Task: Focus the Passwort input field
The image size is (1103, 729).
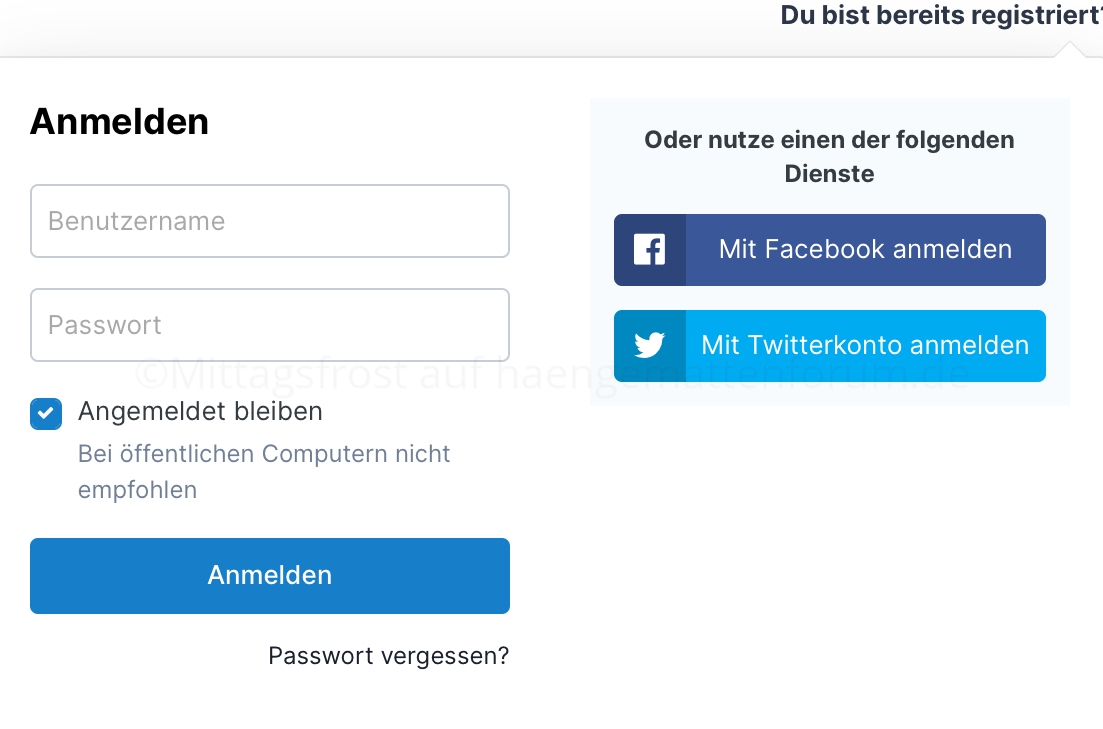Action: click(x=270, y=325)
